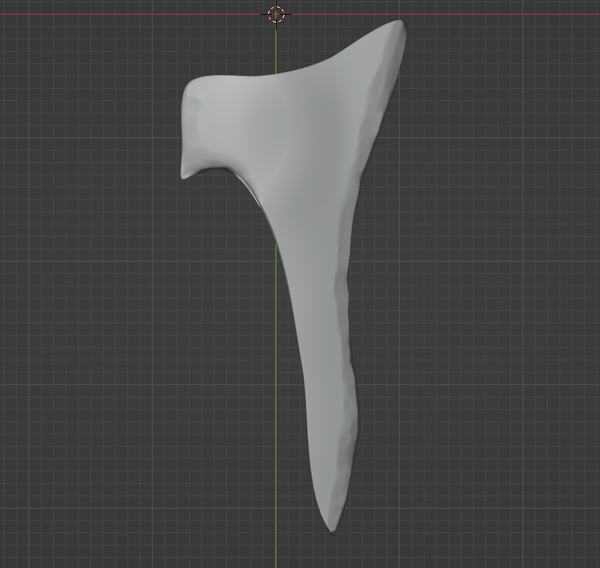The image size is (600, 568).
Task: Click the rough right edge near the mesh bottom
Action: (x=350, y=450)
